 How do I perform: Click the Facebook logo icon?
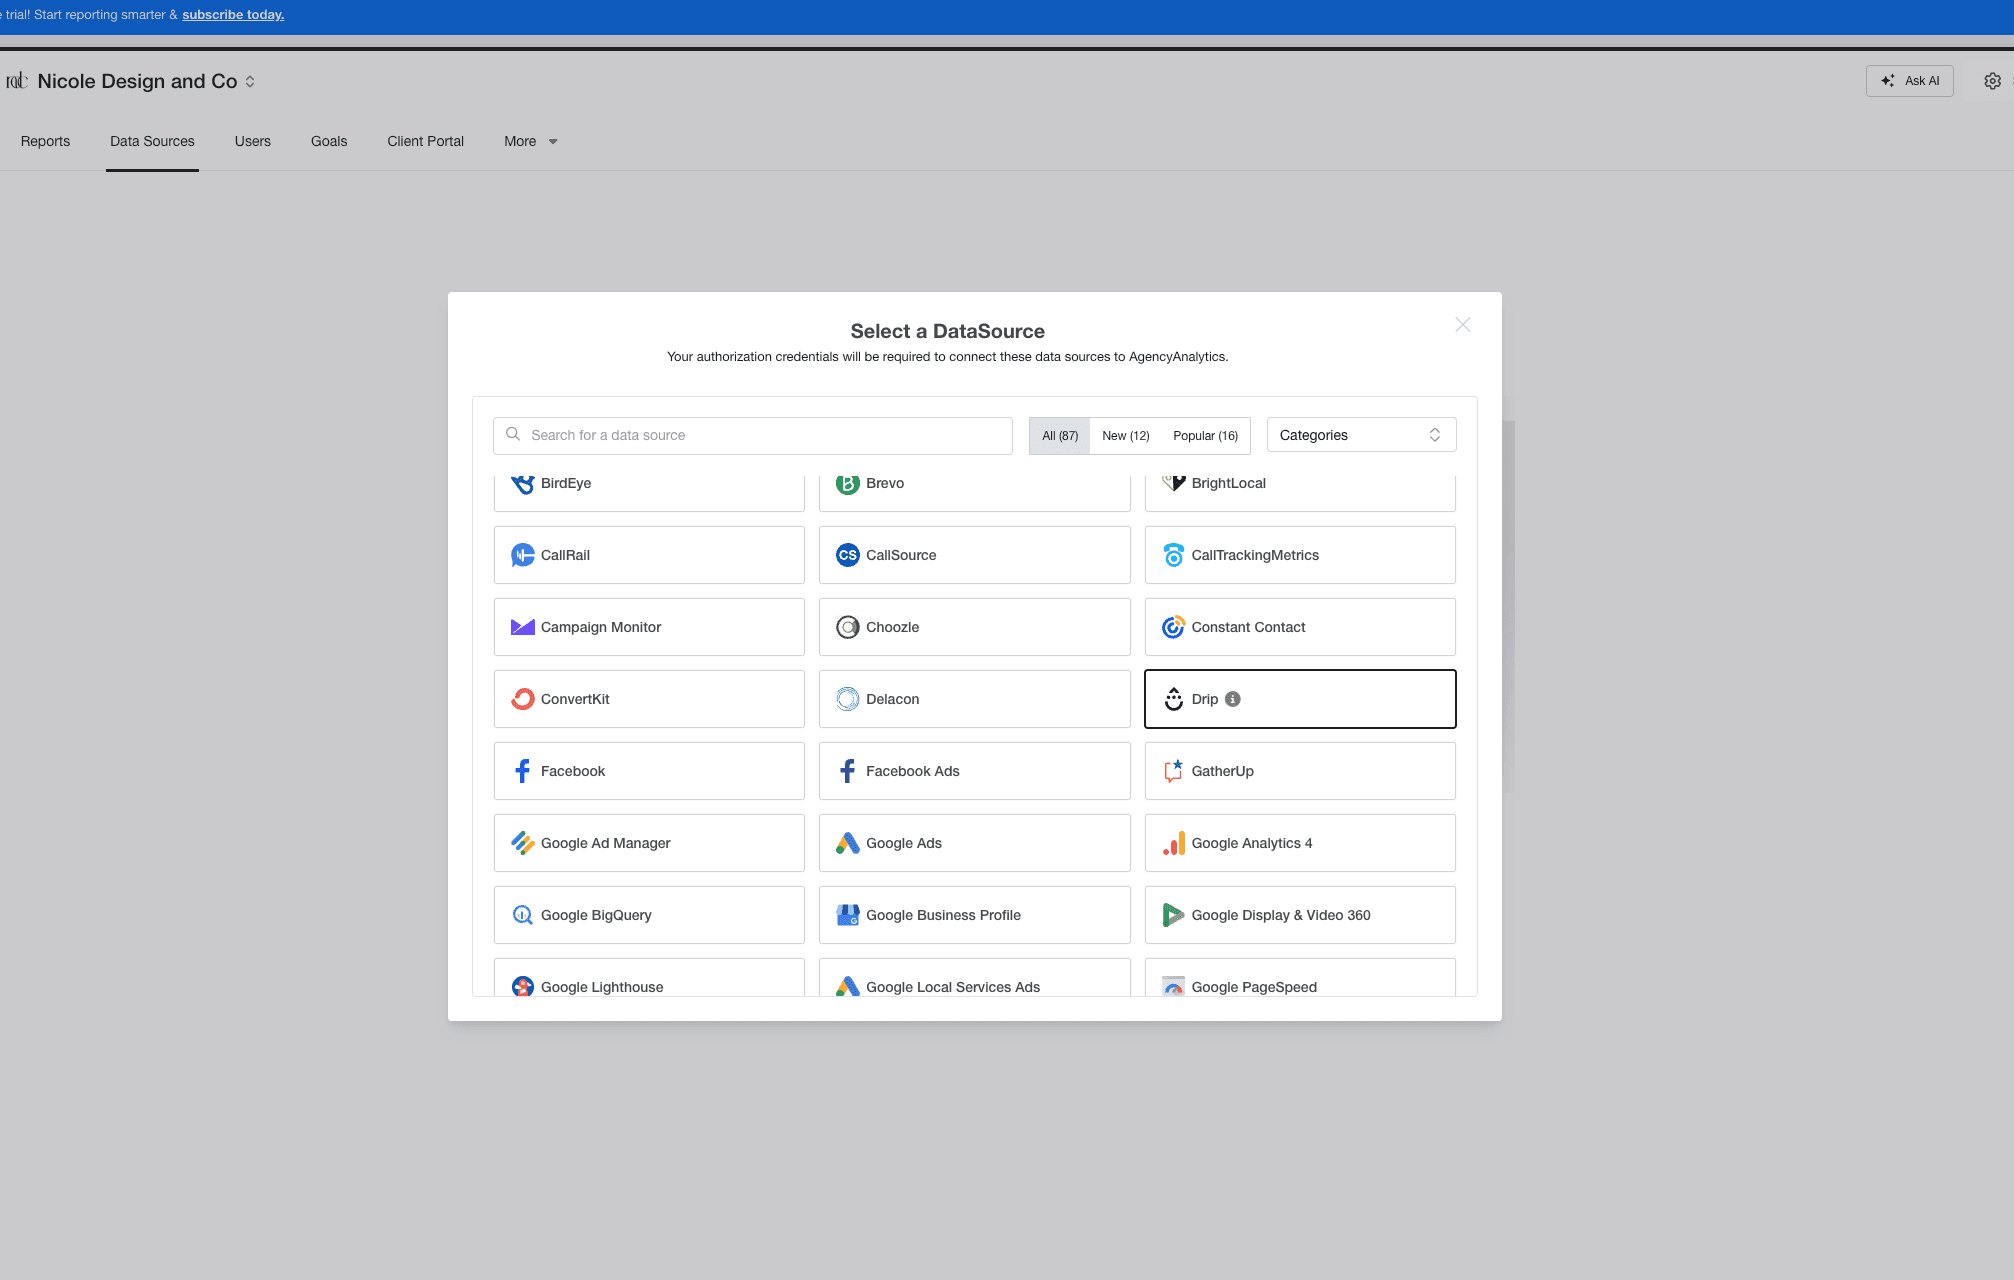[522, 771]
